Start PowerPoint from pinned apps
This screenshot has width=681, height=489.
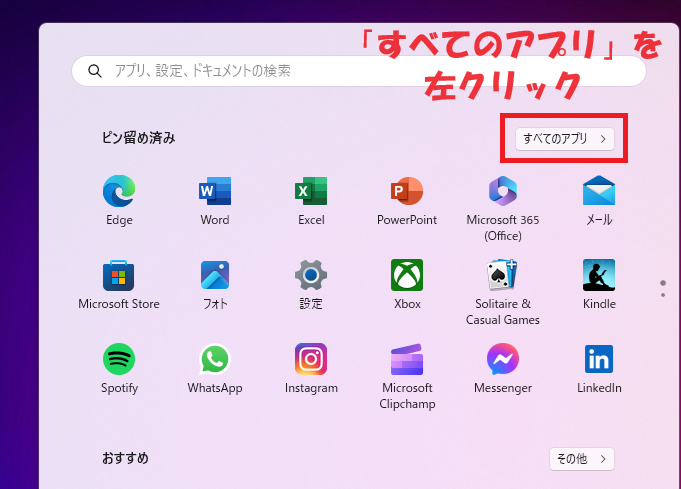click(x=407, y=191)
